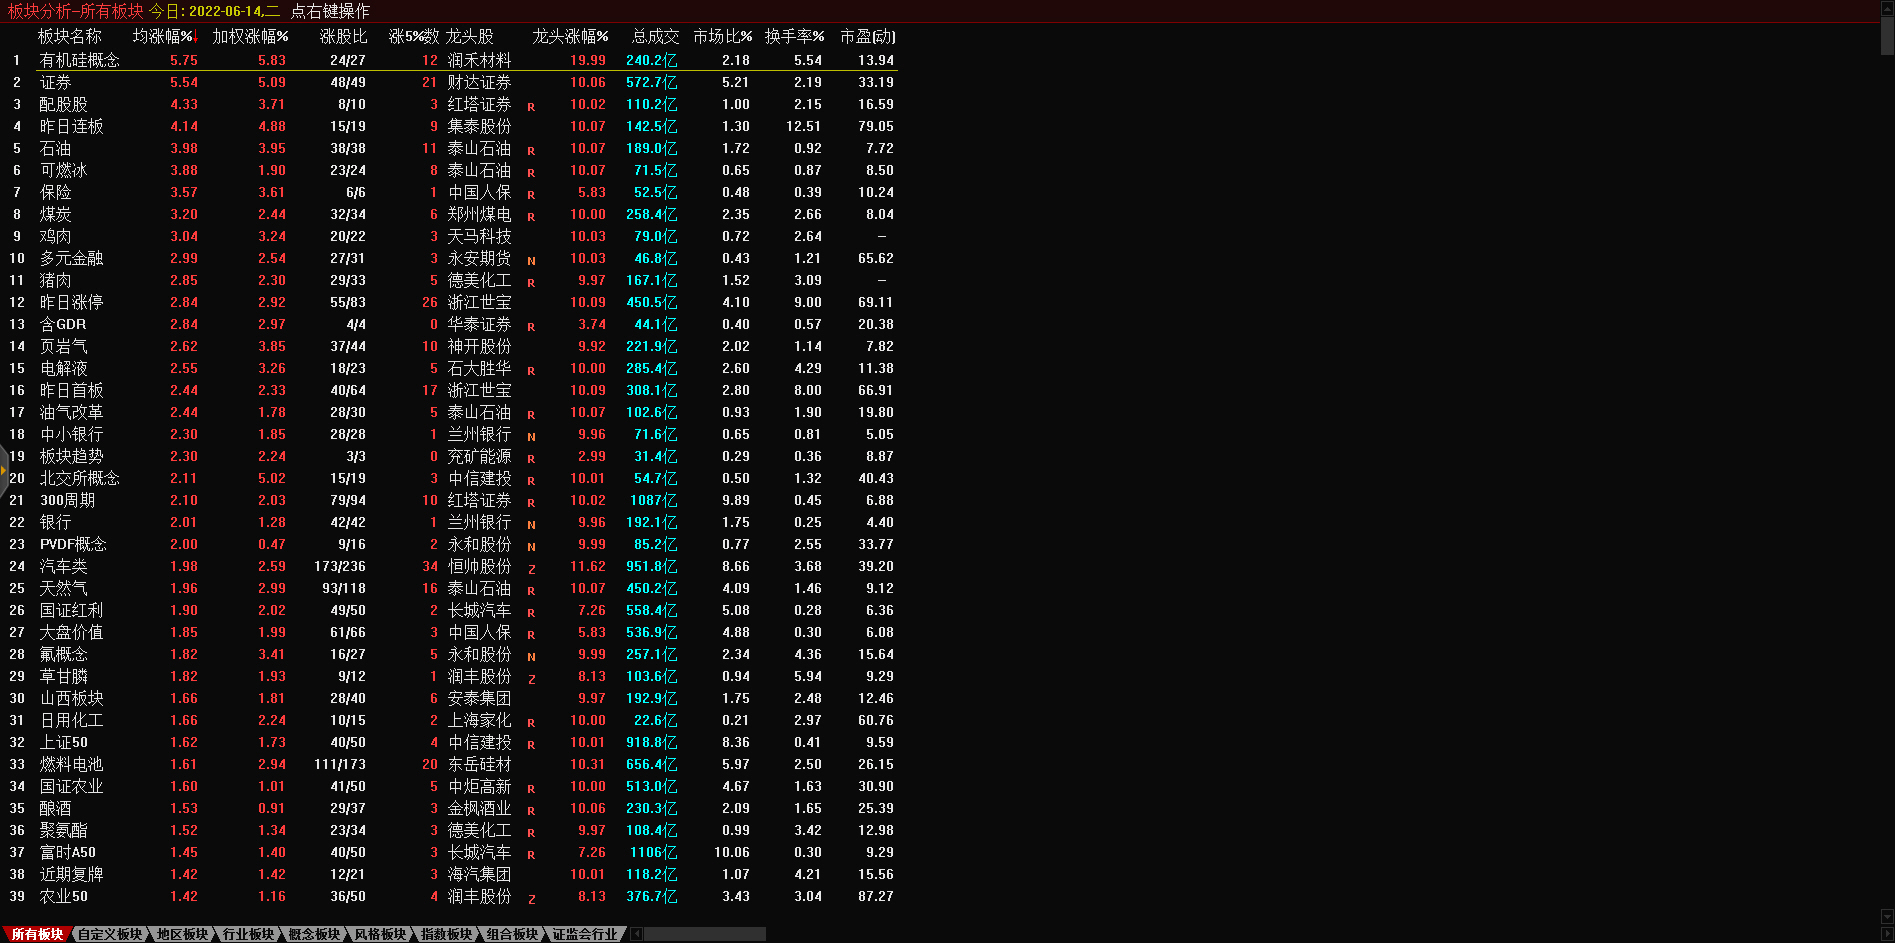Click the N marker beside 永安期货
1895x943 pixels.
tap(531, 260)
